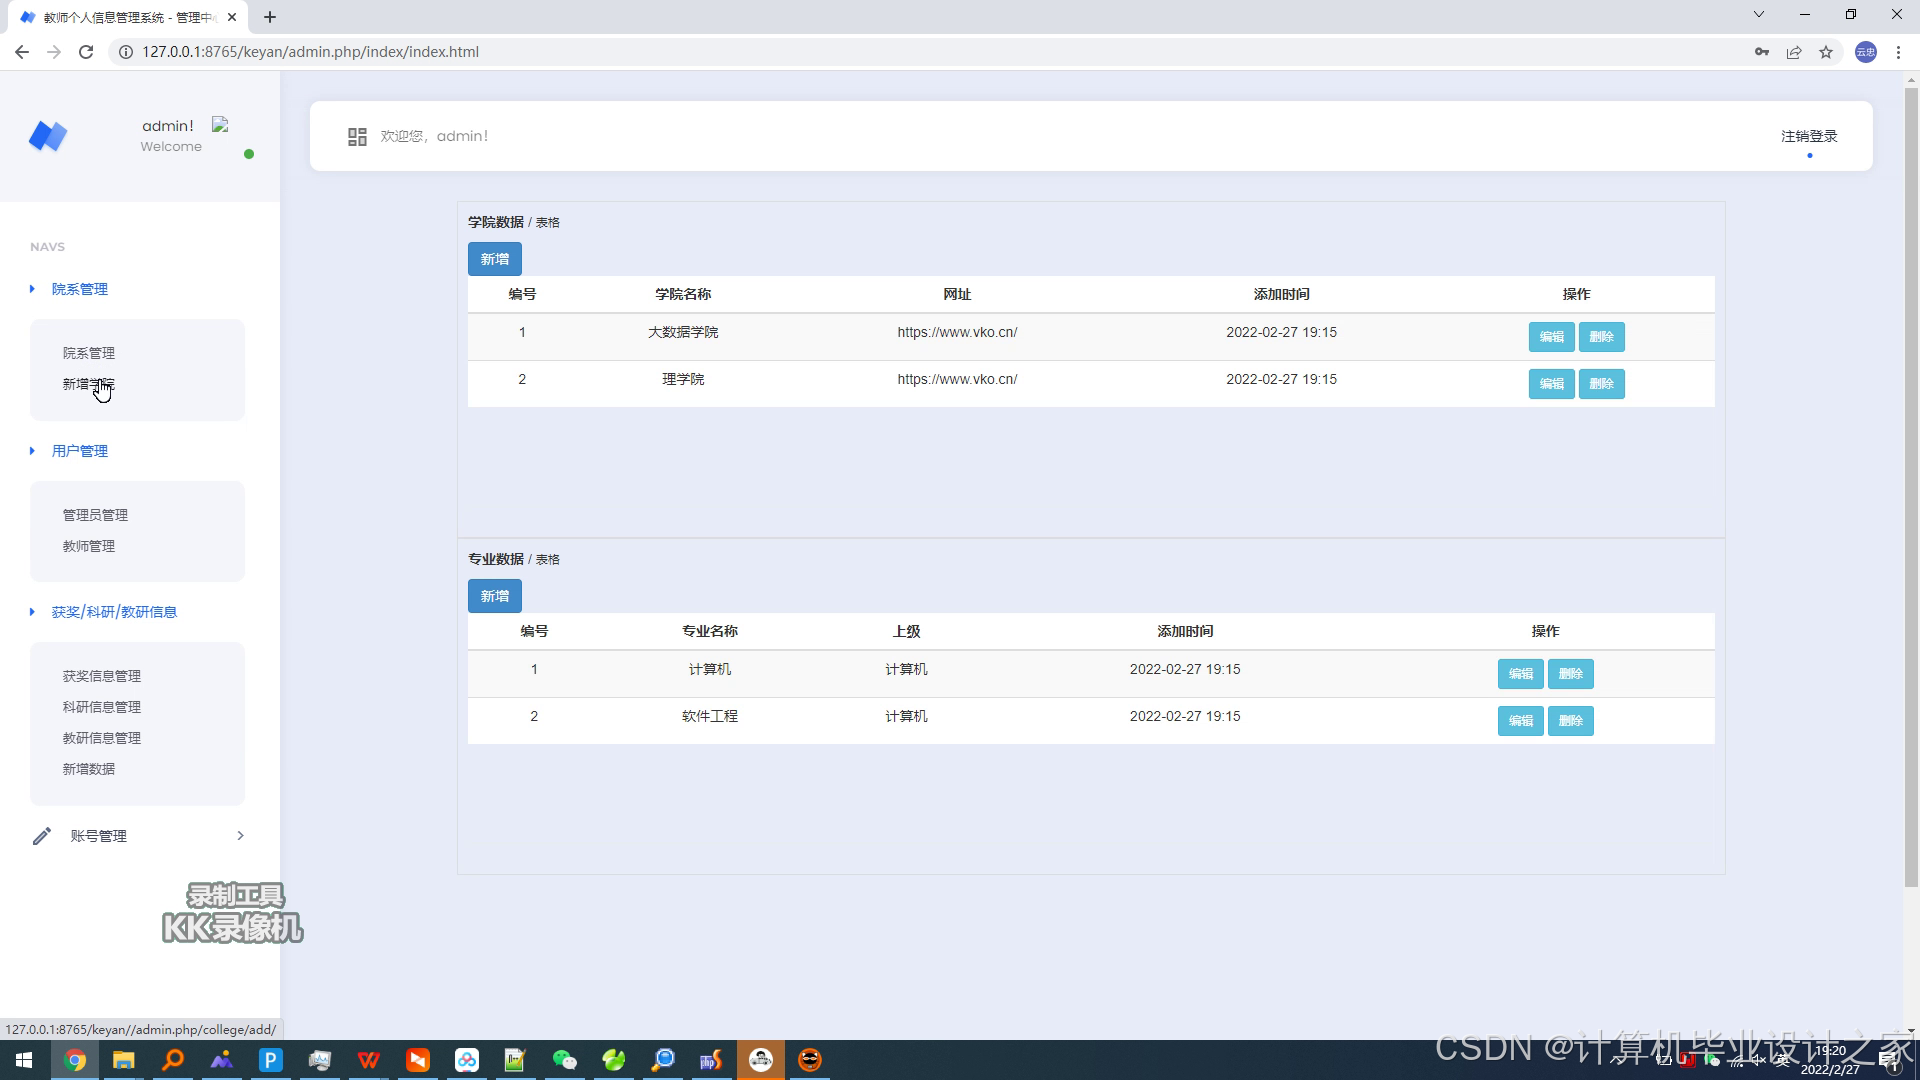Click the page vertical scrollbar
This screenshot has width=1920, height=1080.
pyautogui.click(x=1911, y=487)
